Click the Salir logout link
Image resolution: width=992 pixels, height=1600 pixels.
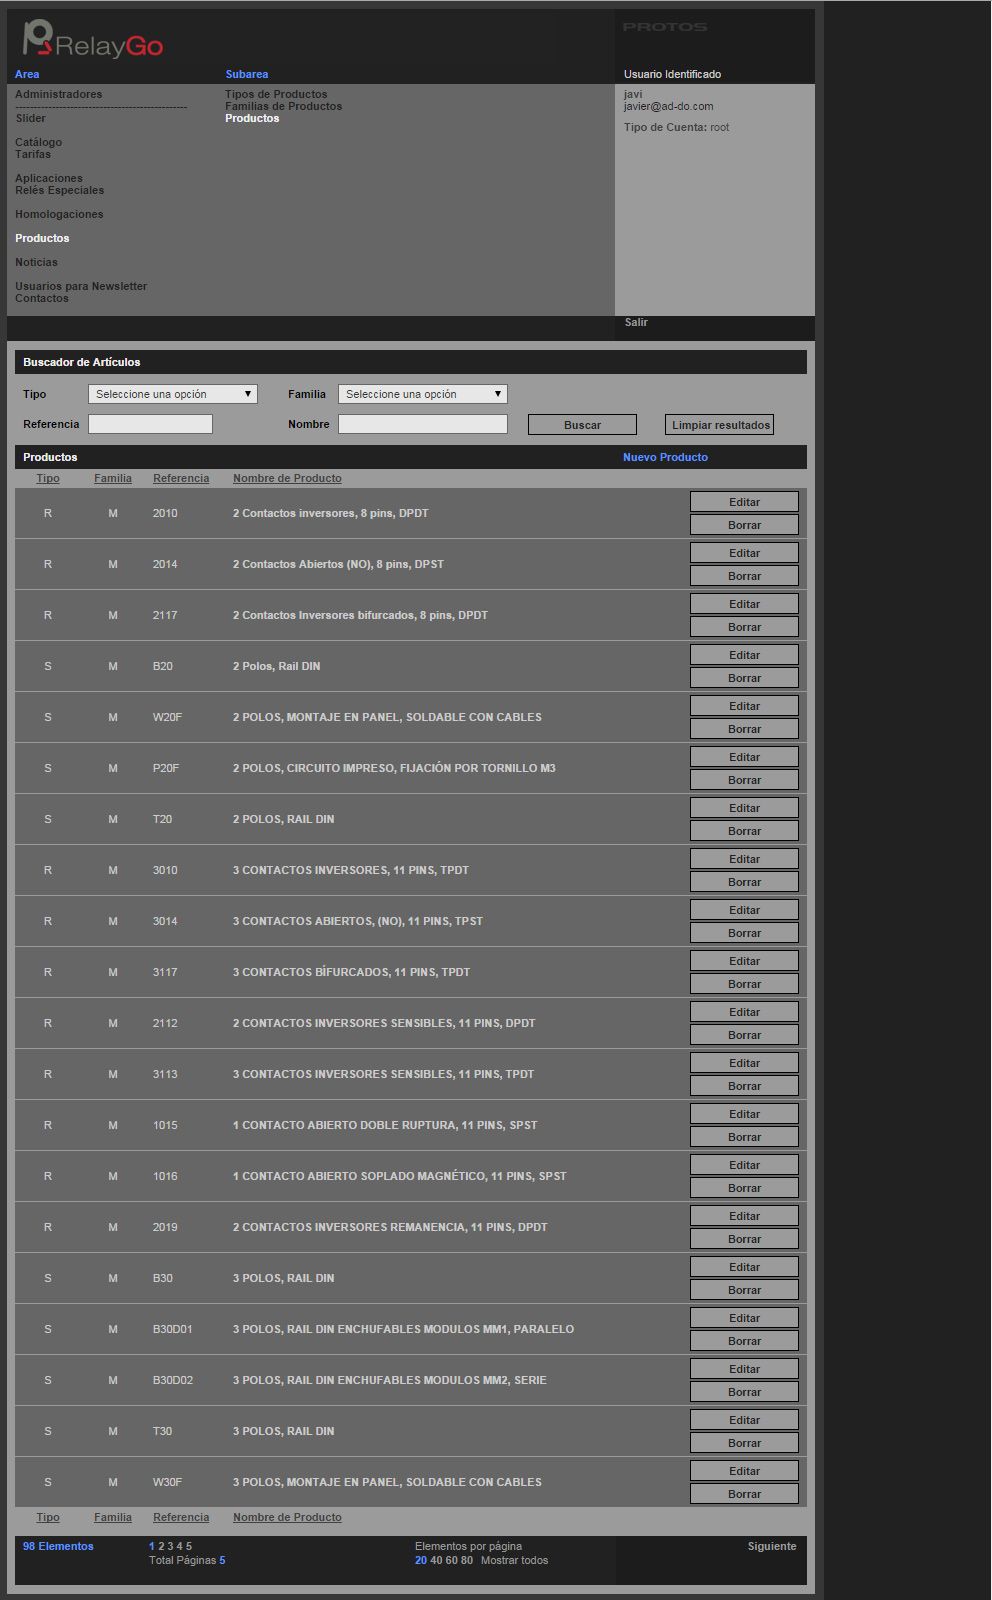tap(636, 322)
